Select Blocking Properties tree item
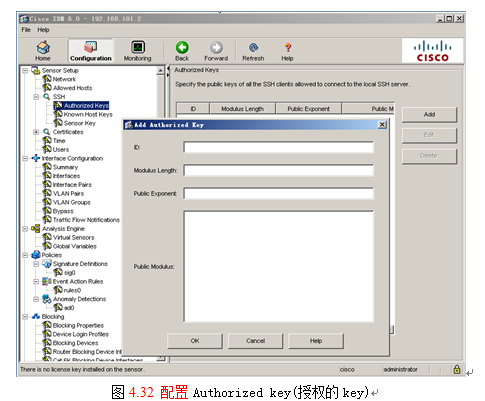The image size is (485, 401). 78,325
